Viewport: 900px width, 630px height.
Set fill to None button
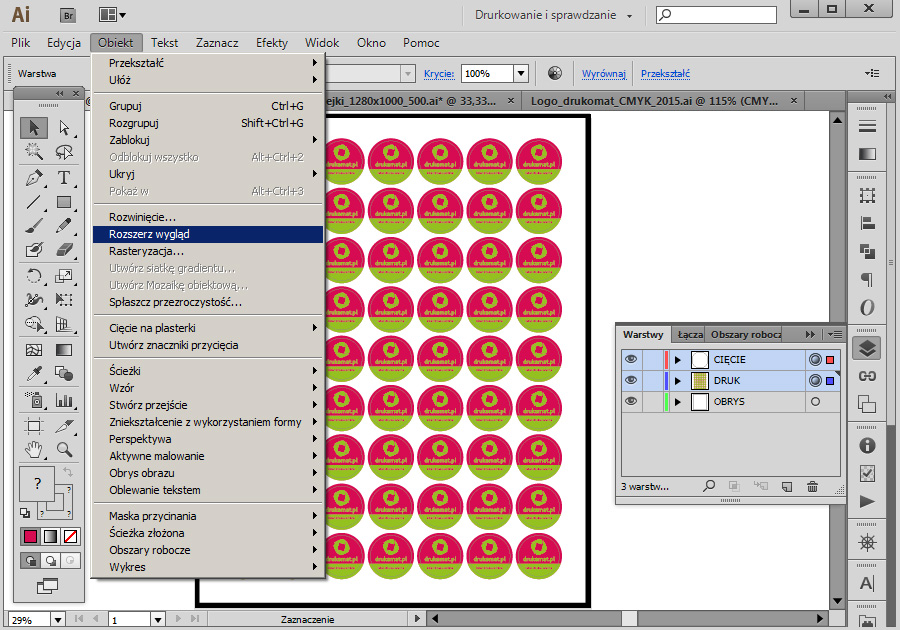71,536
